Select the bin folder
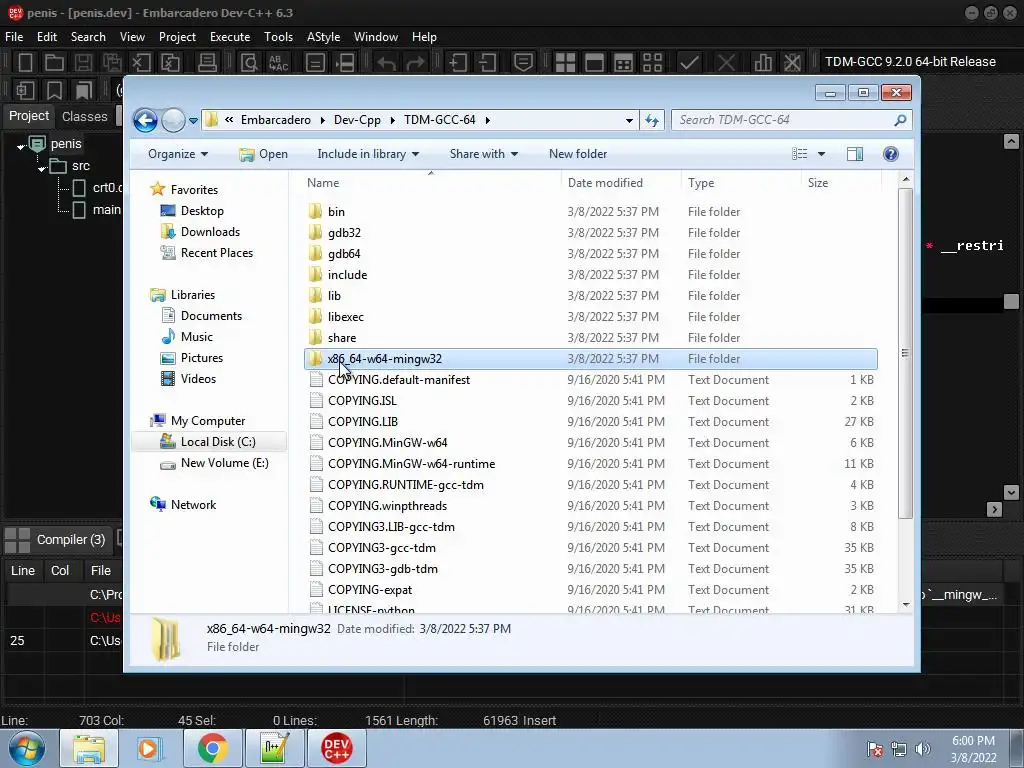Viewport: 1024px width, 768px height. [x=336, y=212]
